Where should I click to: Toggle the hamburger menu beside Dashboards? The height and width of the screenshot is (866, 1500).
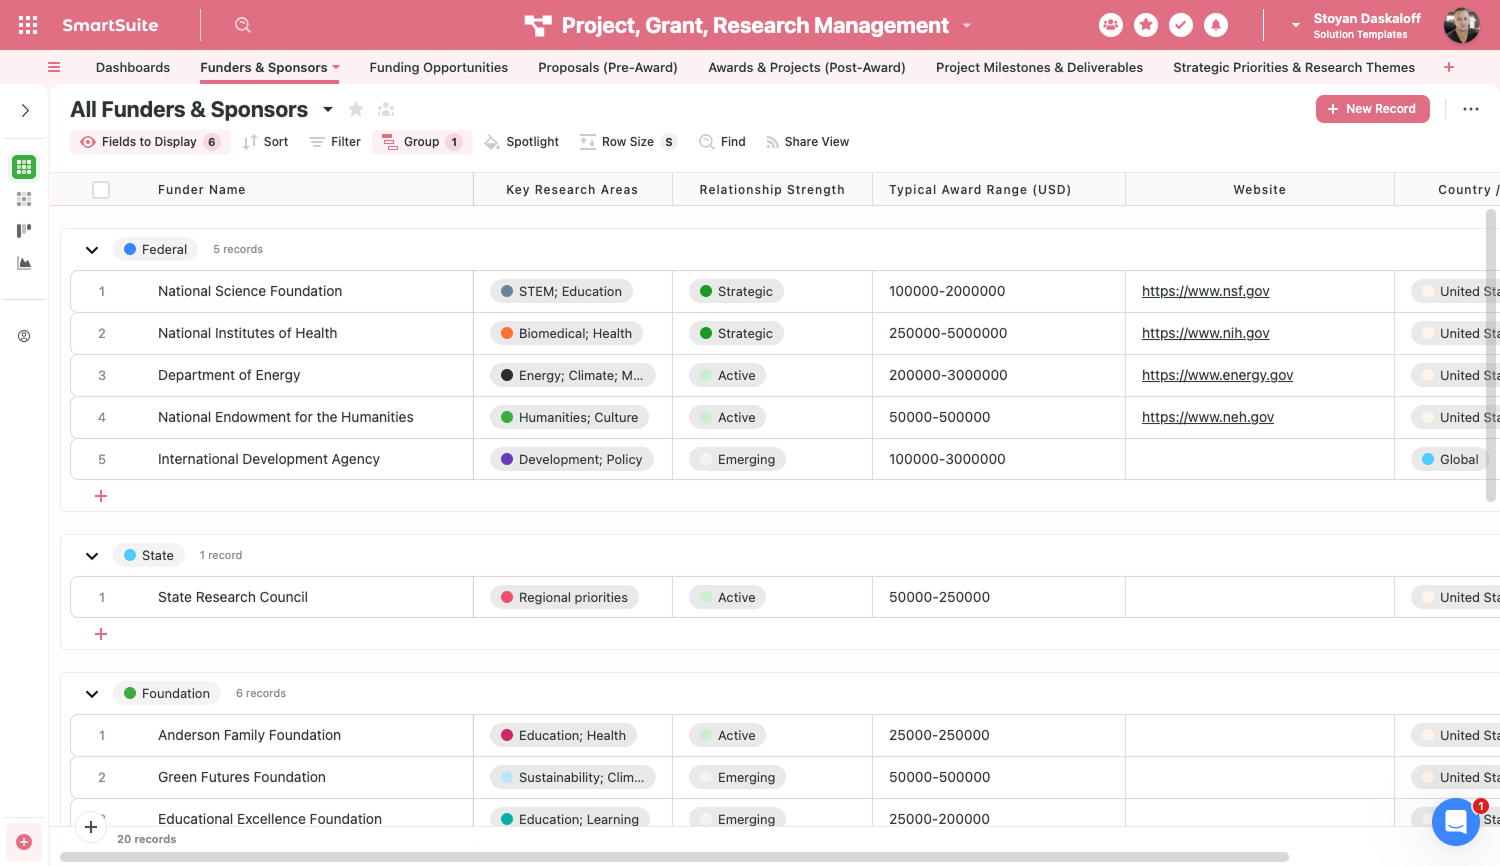click(x=54, y=67)
